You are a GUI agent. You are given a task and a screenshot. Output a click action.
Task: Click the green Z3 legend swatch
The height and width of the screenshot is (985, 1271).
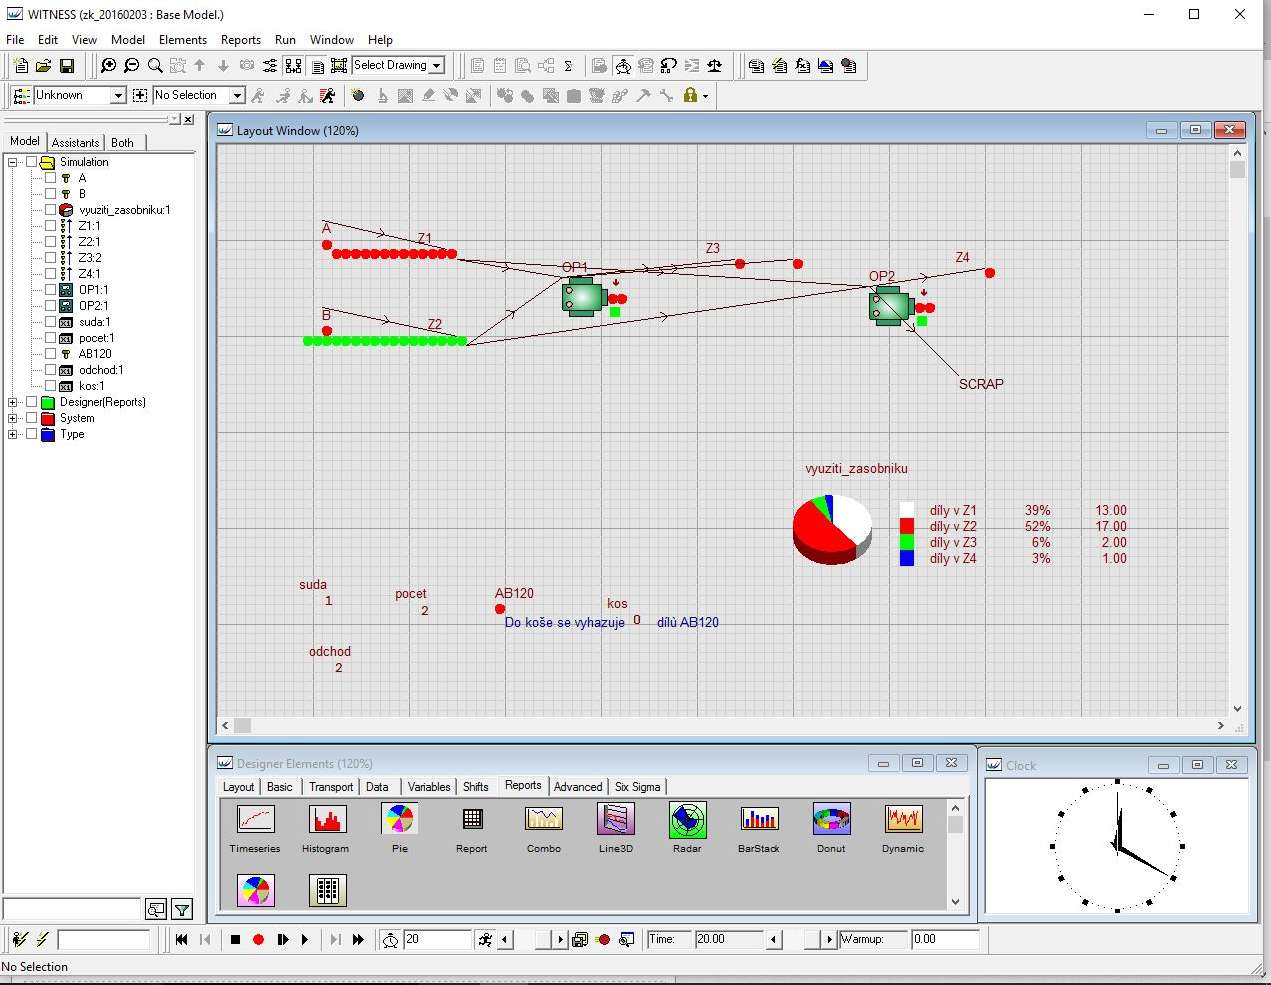pos(907,542)
